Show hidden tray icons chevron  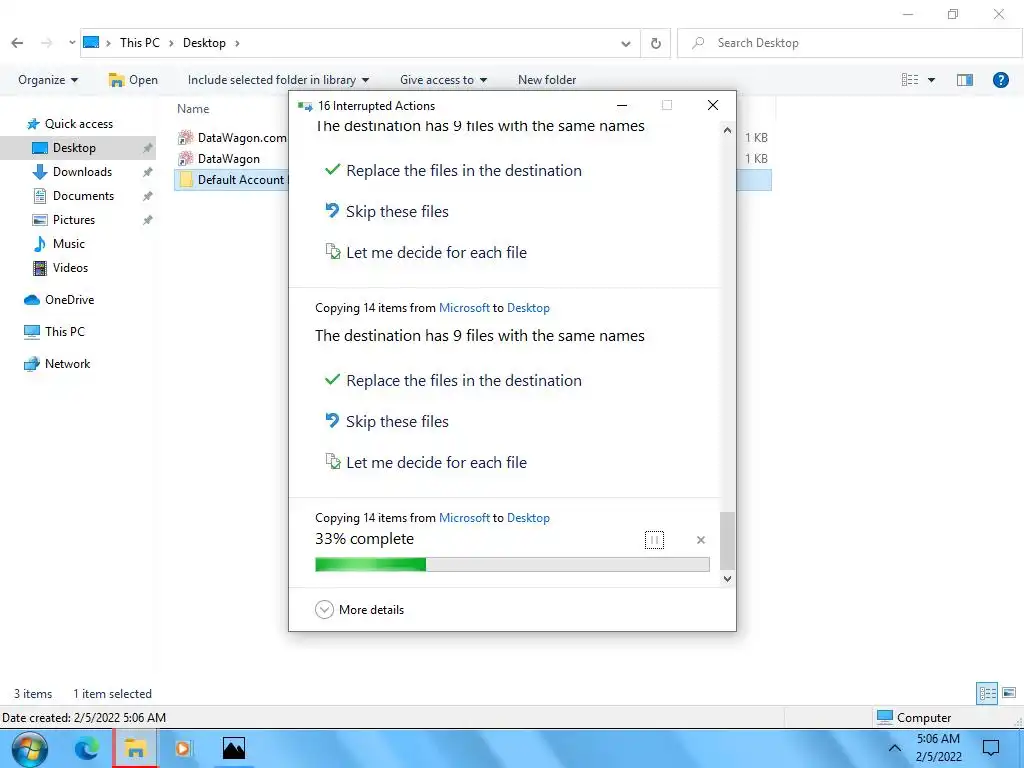[x=895, y=748]
